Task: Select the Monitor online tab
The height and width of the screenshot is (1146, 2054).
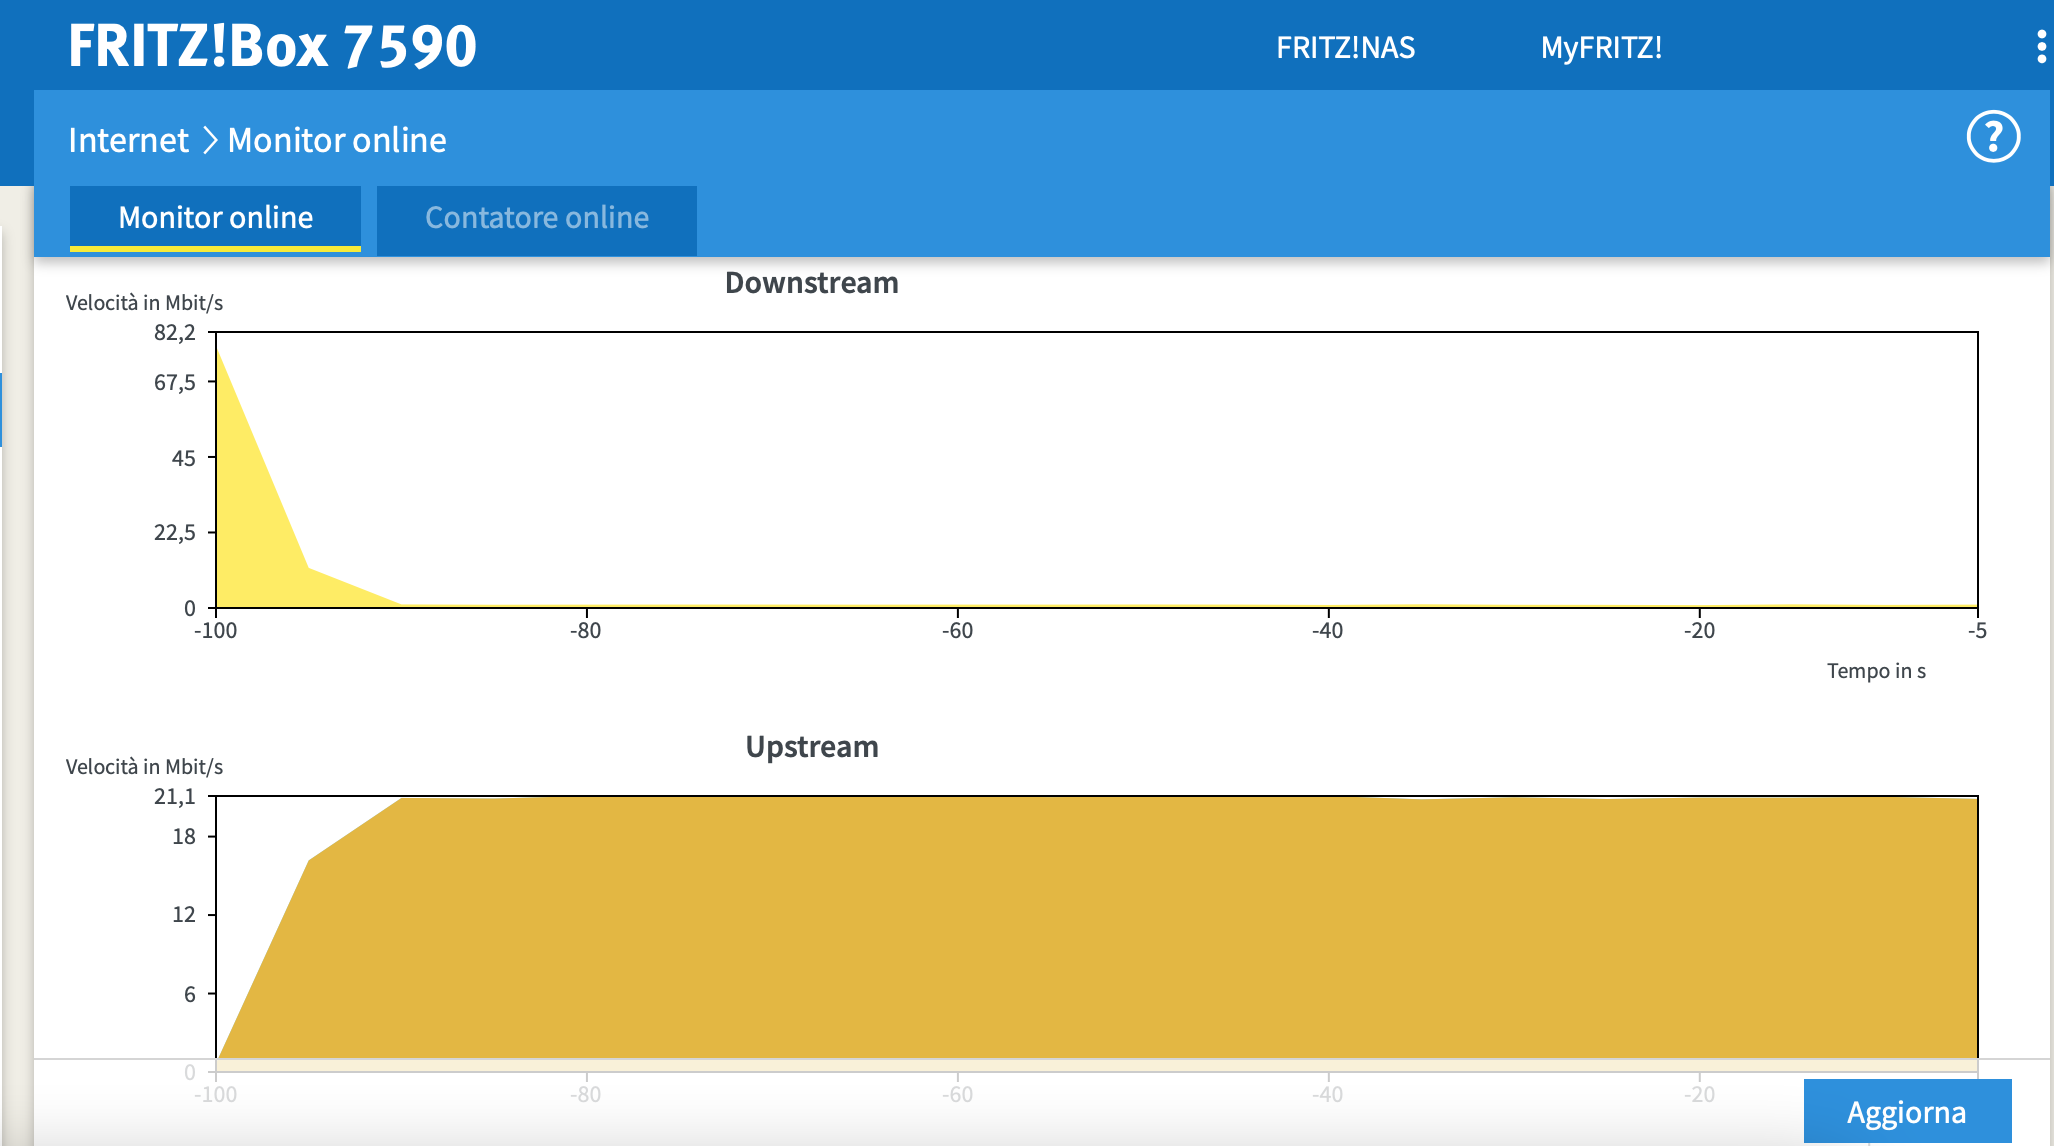Action: (215, 218)
